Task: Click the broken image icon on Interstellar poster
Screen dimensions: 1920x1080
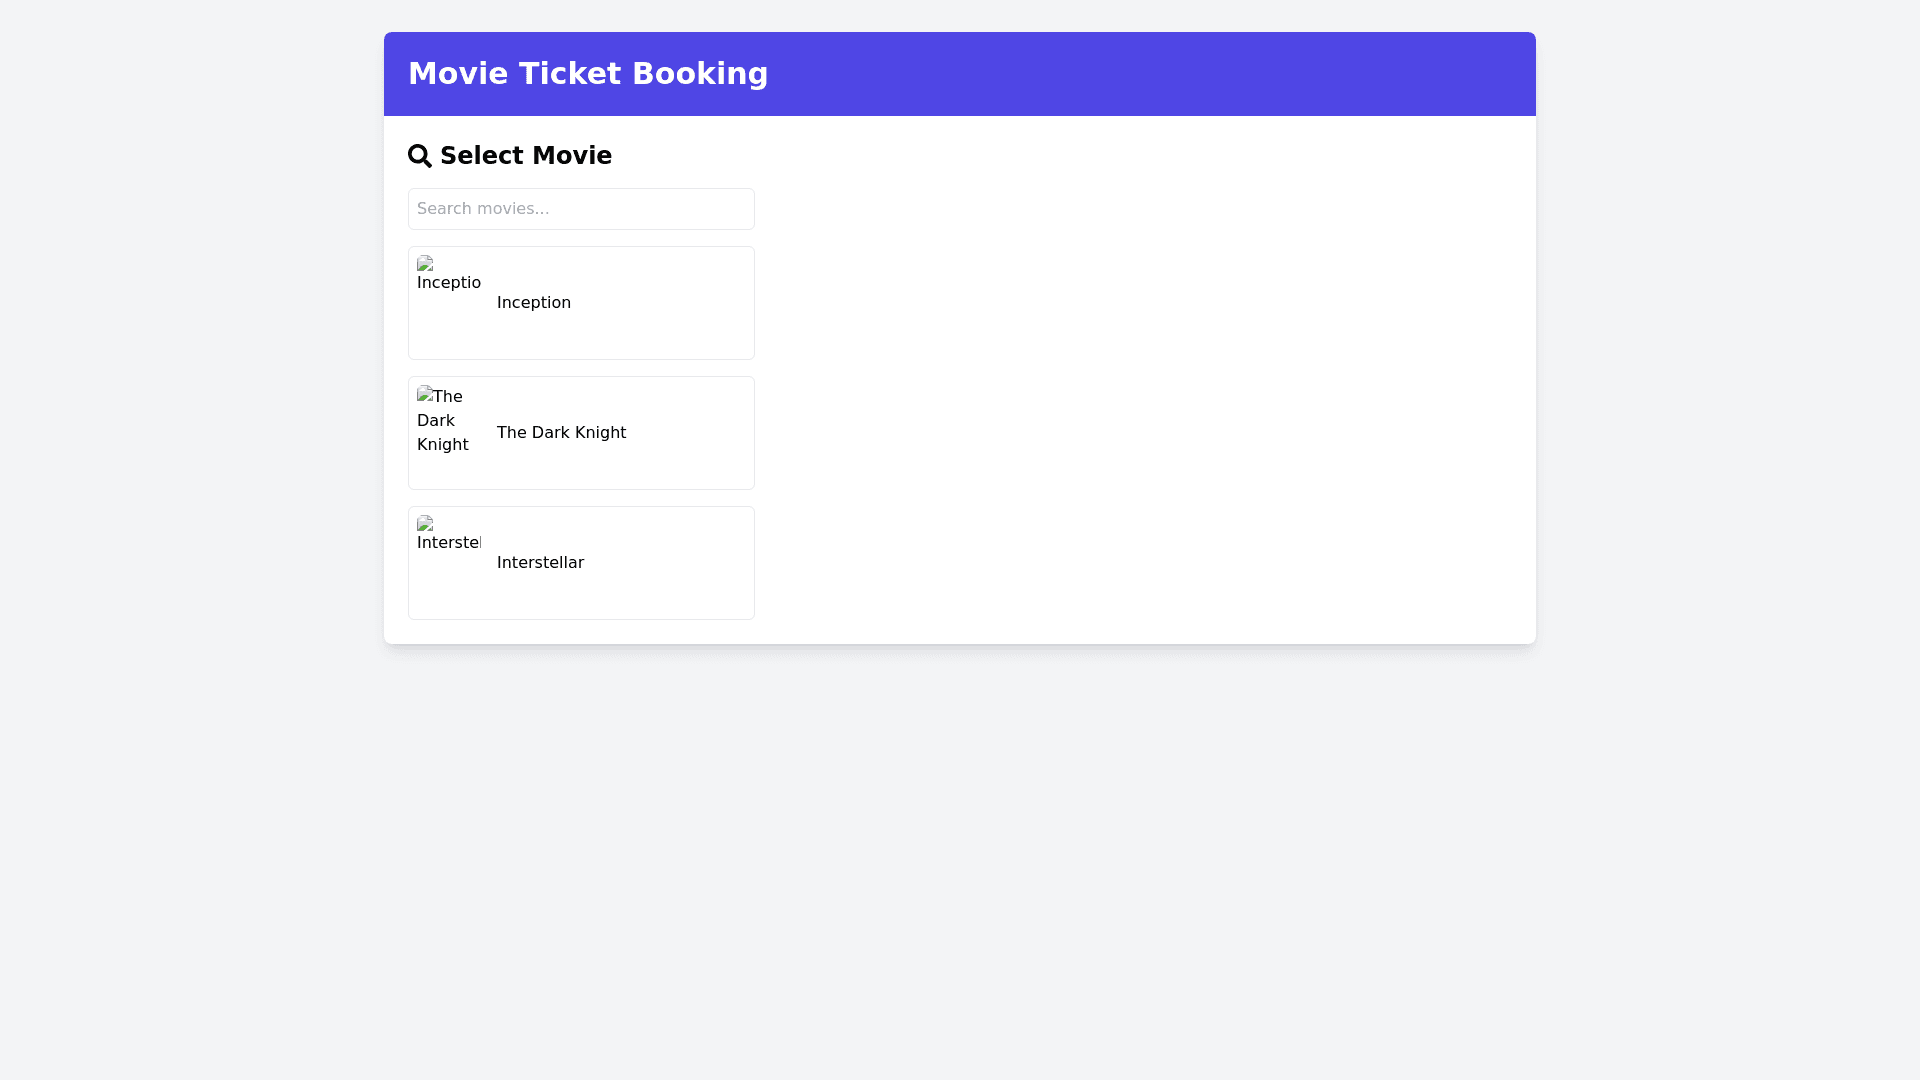Action: pyautogui.click(x=425, y=523)
